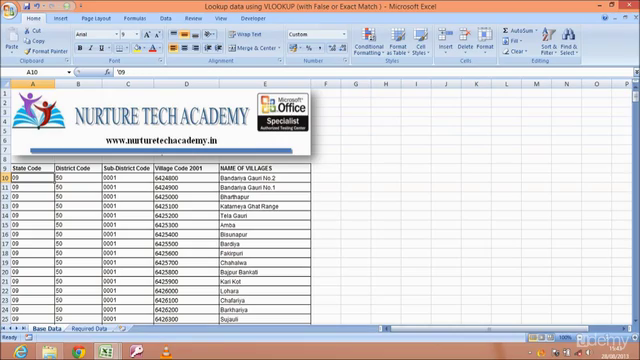Activate the Format Painter

(x=46, y=51)
